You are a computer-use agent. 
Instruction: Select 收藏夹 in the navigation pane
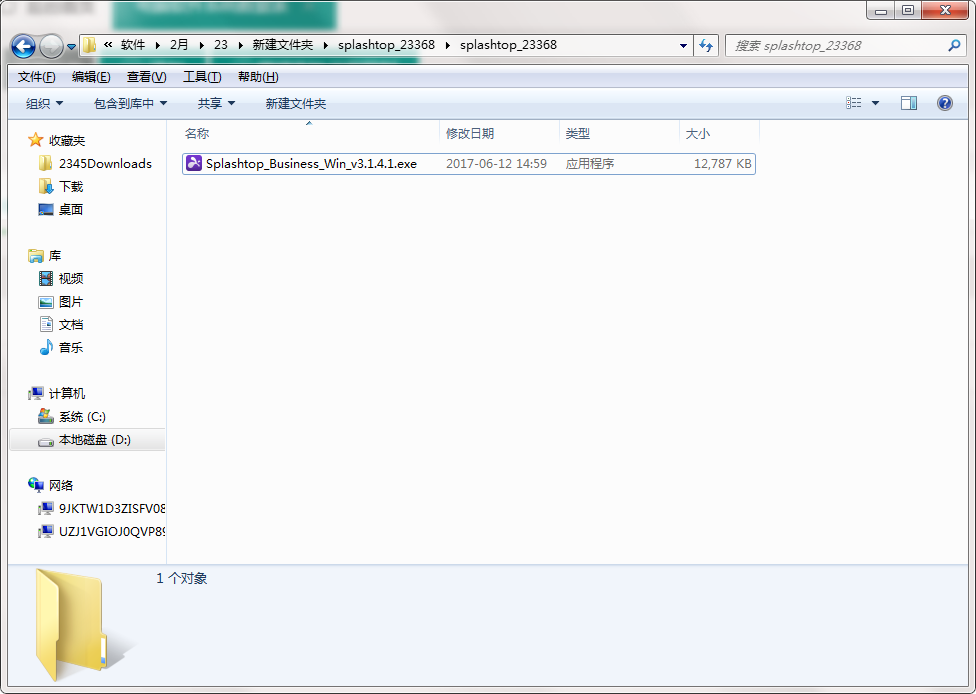pyautogui.click(x=67, y=141)
